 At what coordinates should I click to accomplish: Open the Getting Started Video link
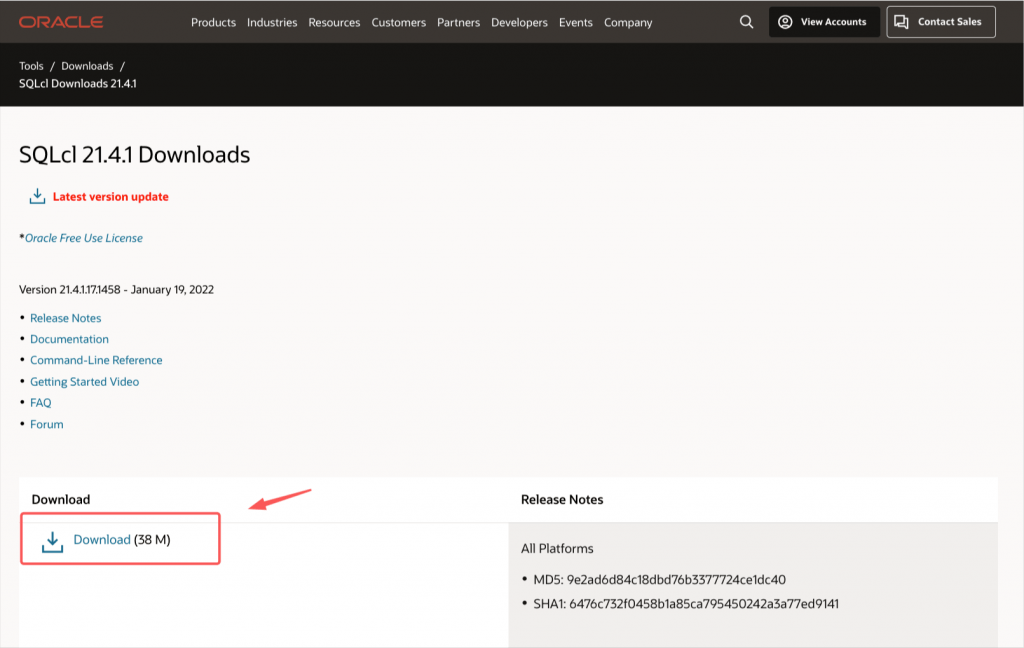pyautogui.click(x=84, y=381)
